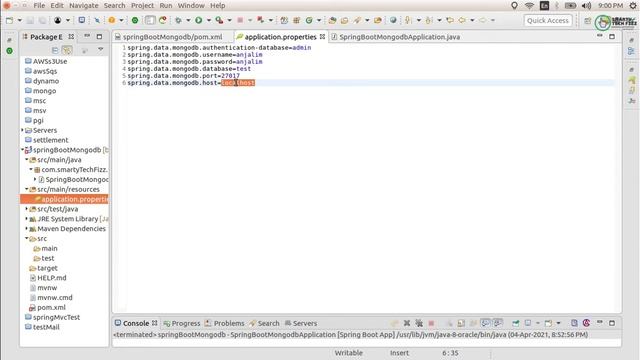
Task: Click Collapse All in Package Explorer
Action: click(55, 50)
